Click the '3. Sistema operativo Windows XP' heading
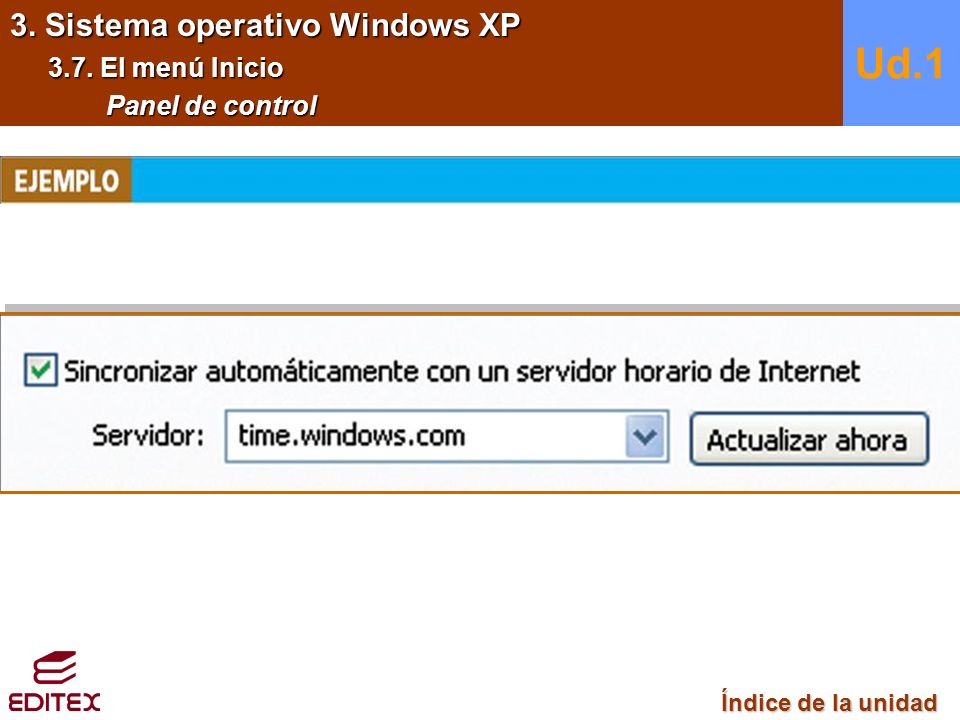Image resolution: width=960 pixels, height=720 pixels. (x=265, y=26)
